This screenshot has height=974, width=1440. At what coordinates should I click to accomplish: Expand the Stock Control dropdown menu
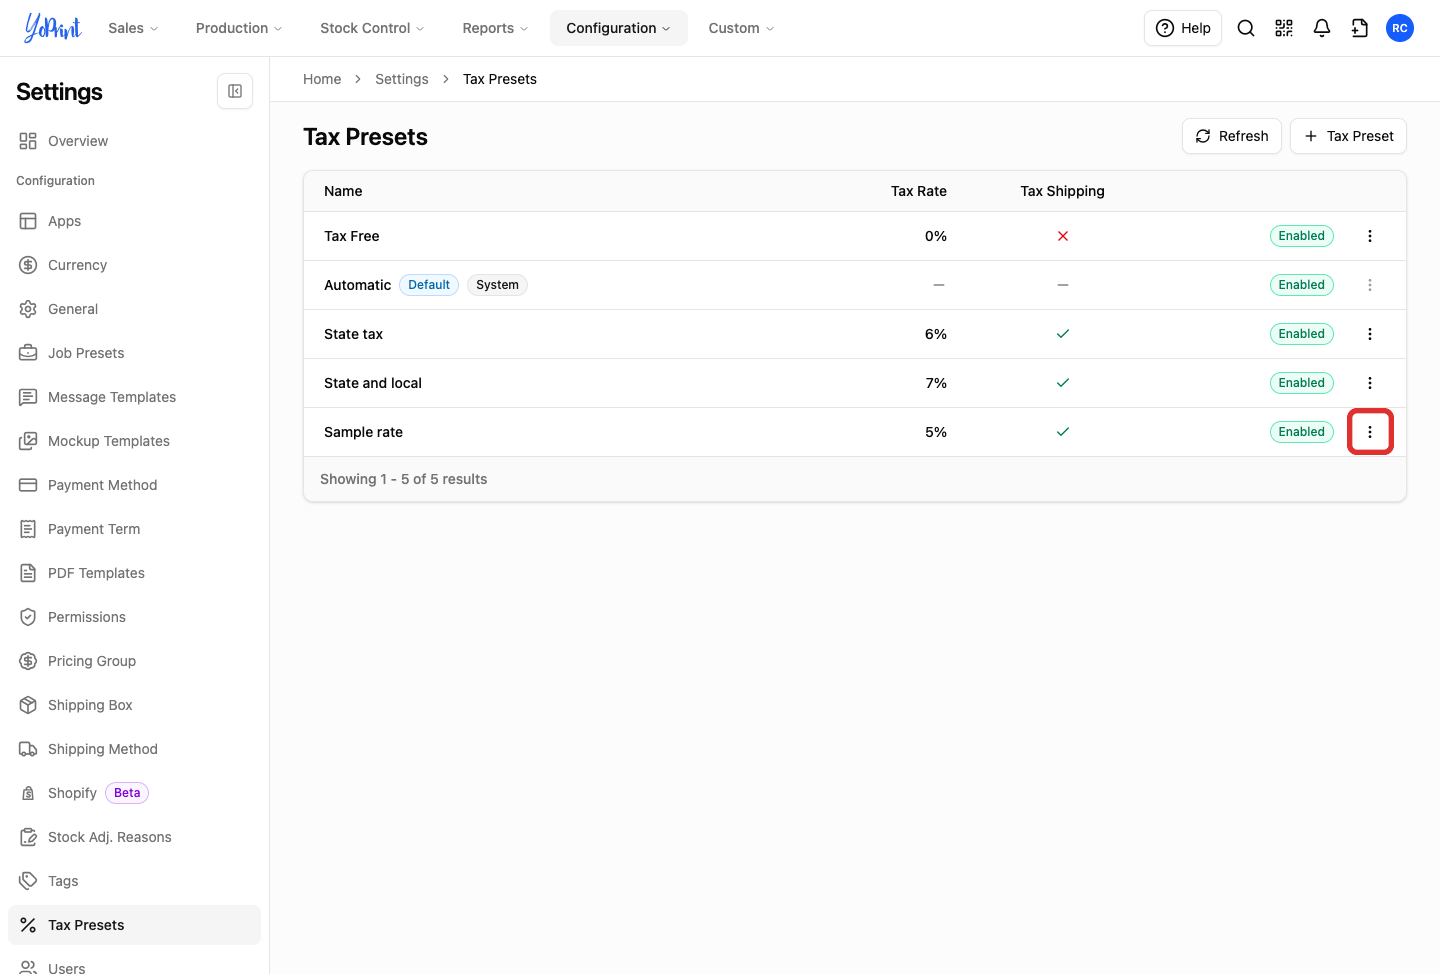click(372, 28)
